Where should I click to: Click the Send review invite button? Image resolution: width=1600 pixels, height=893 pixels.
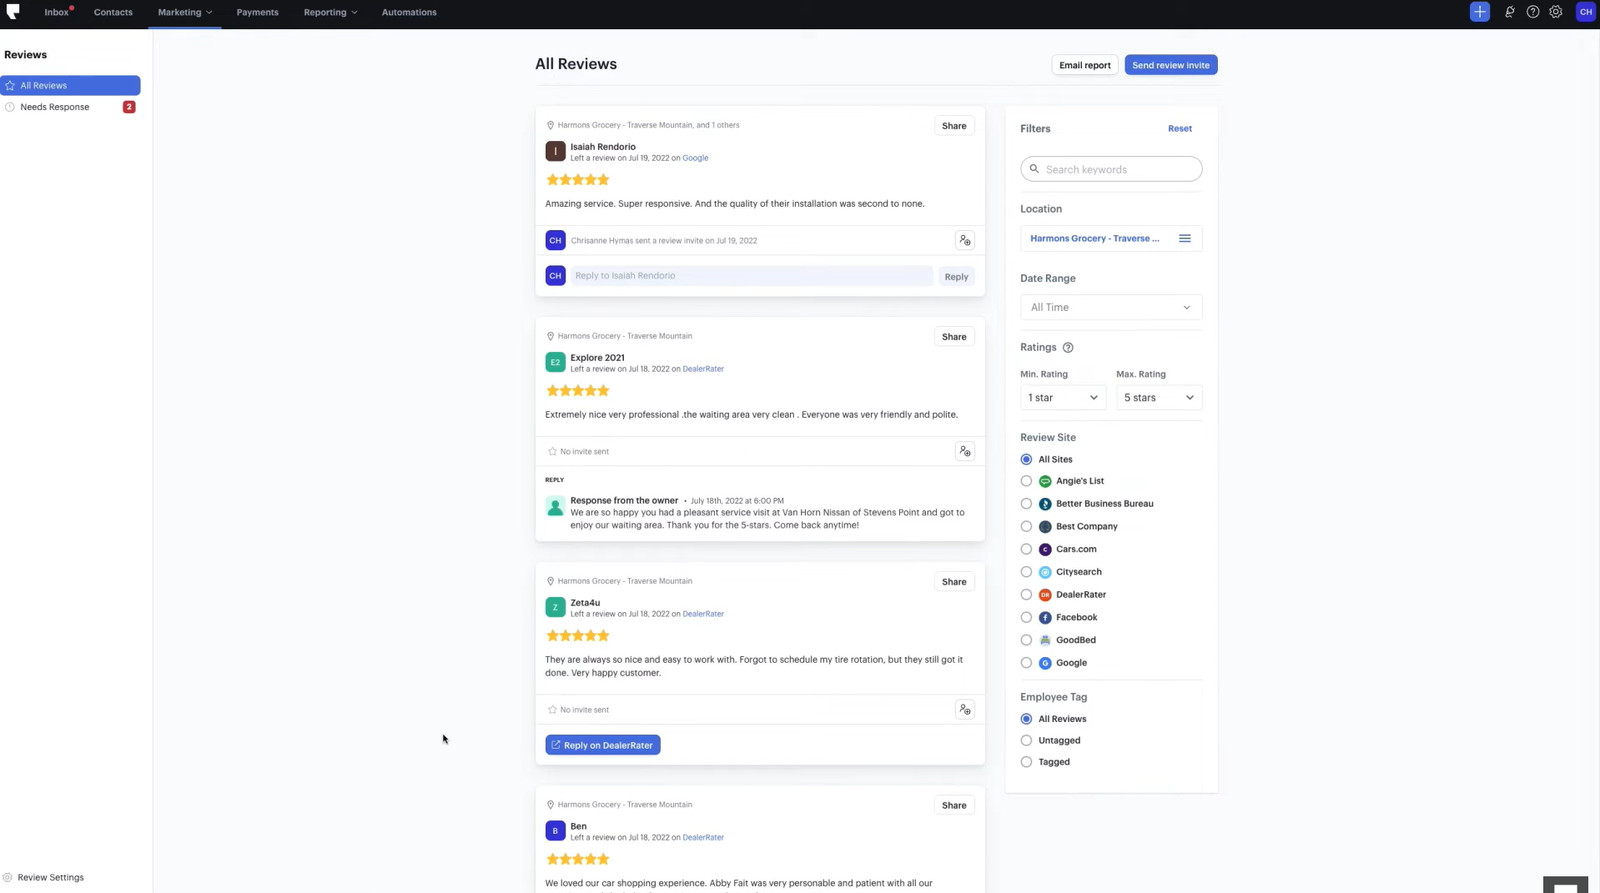pyautogui.click(x=1171, y=65)
